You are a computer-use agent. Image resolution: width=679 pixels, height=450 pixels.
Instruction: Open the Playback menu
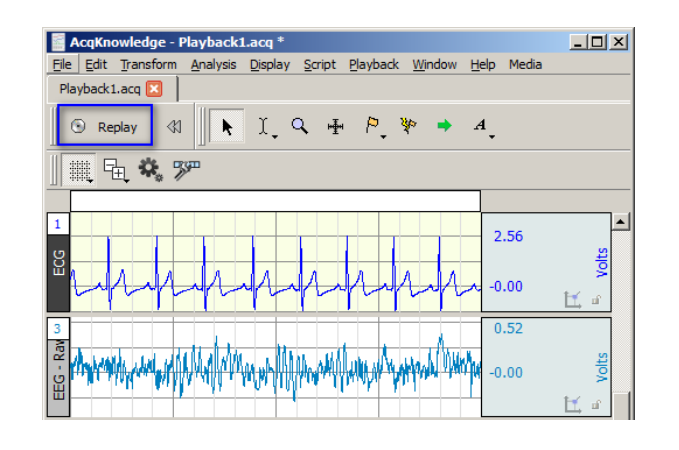[373, 65]
